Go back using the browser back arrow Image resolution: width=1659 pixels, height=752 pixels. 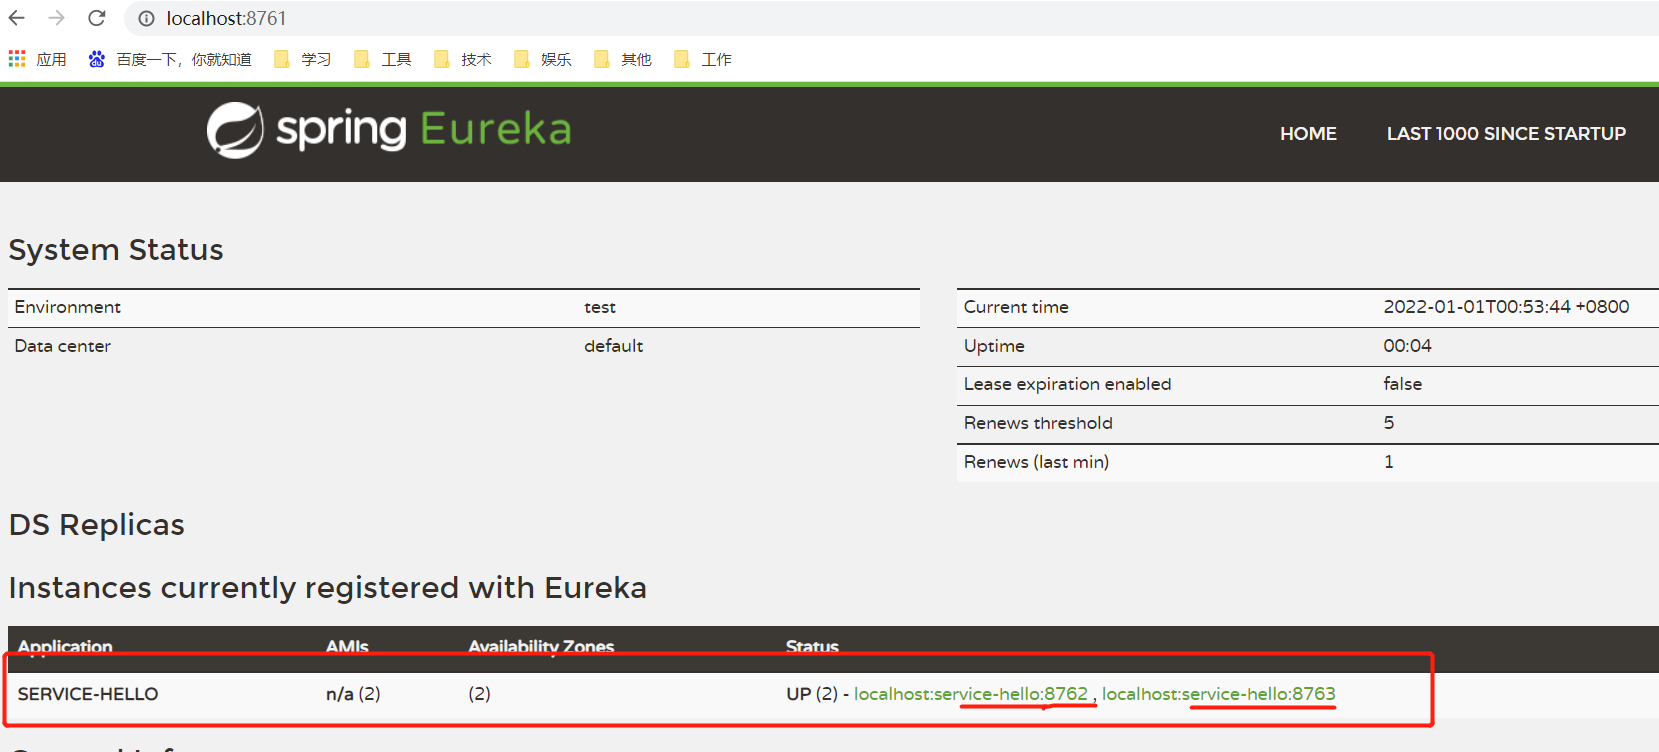[x=17, y=18]
